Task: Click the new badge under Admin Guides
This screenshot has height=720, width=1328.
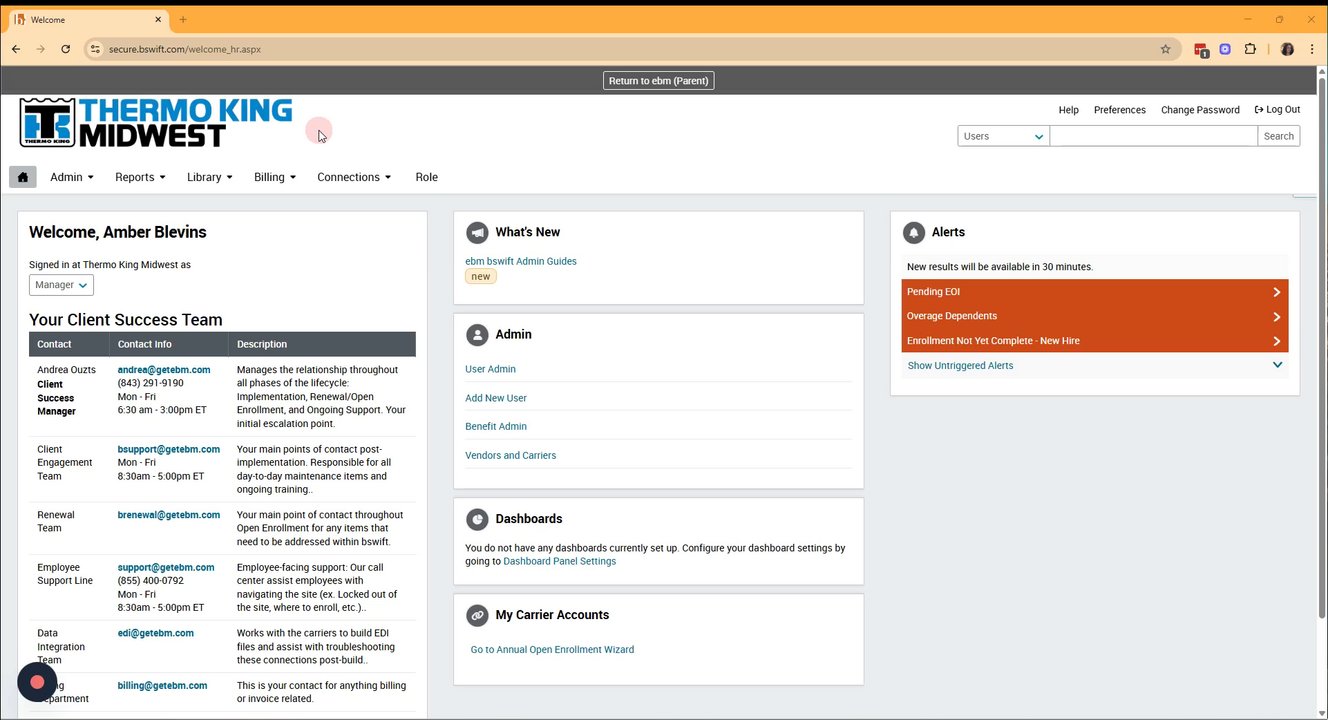Action: pos(481,277)
